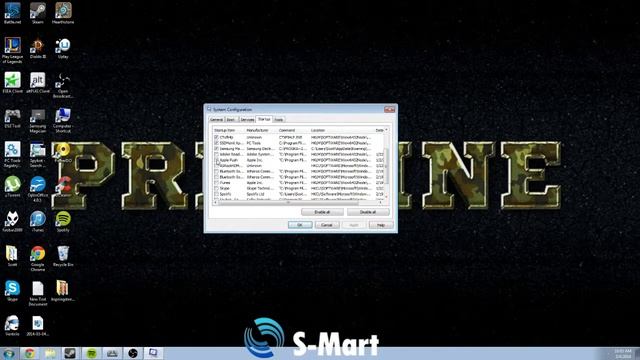640x360 pixels.
Task: Open the iTunes desktop shortcut
Action: tap(38, 222)
